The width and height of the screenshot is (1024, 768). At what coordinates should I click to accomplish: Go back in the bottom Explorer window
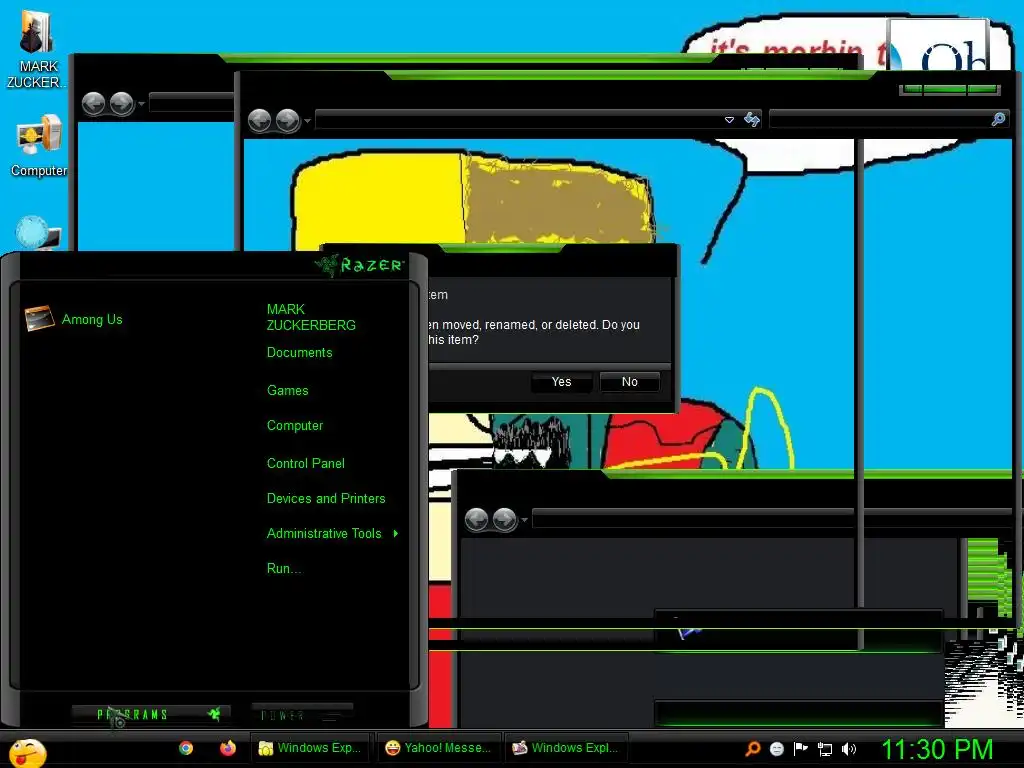(x=477, y=520)
